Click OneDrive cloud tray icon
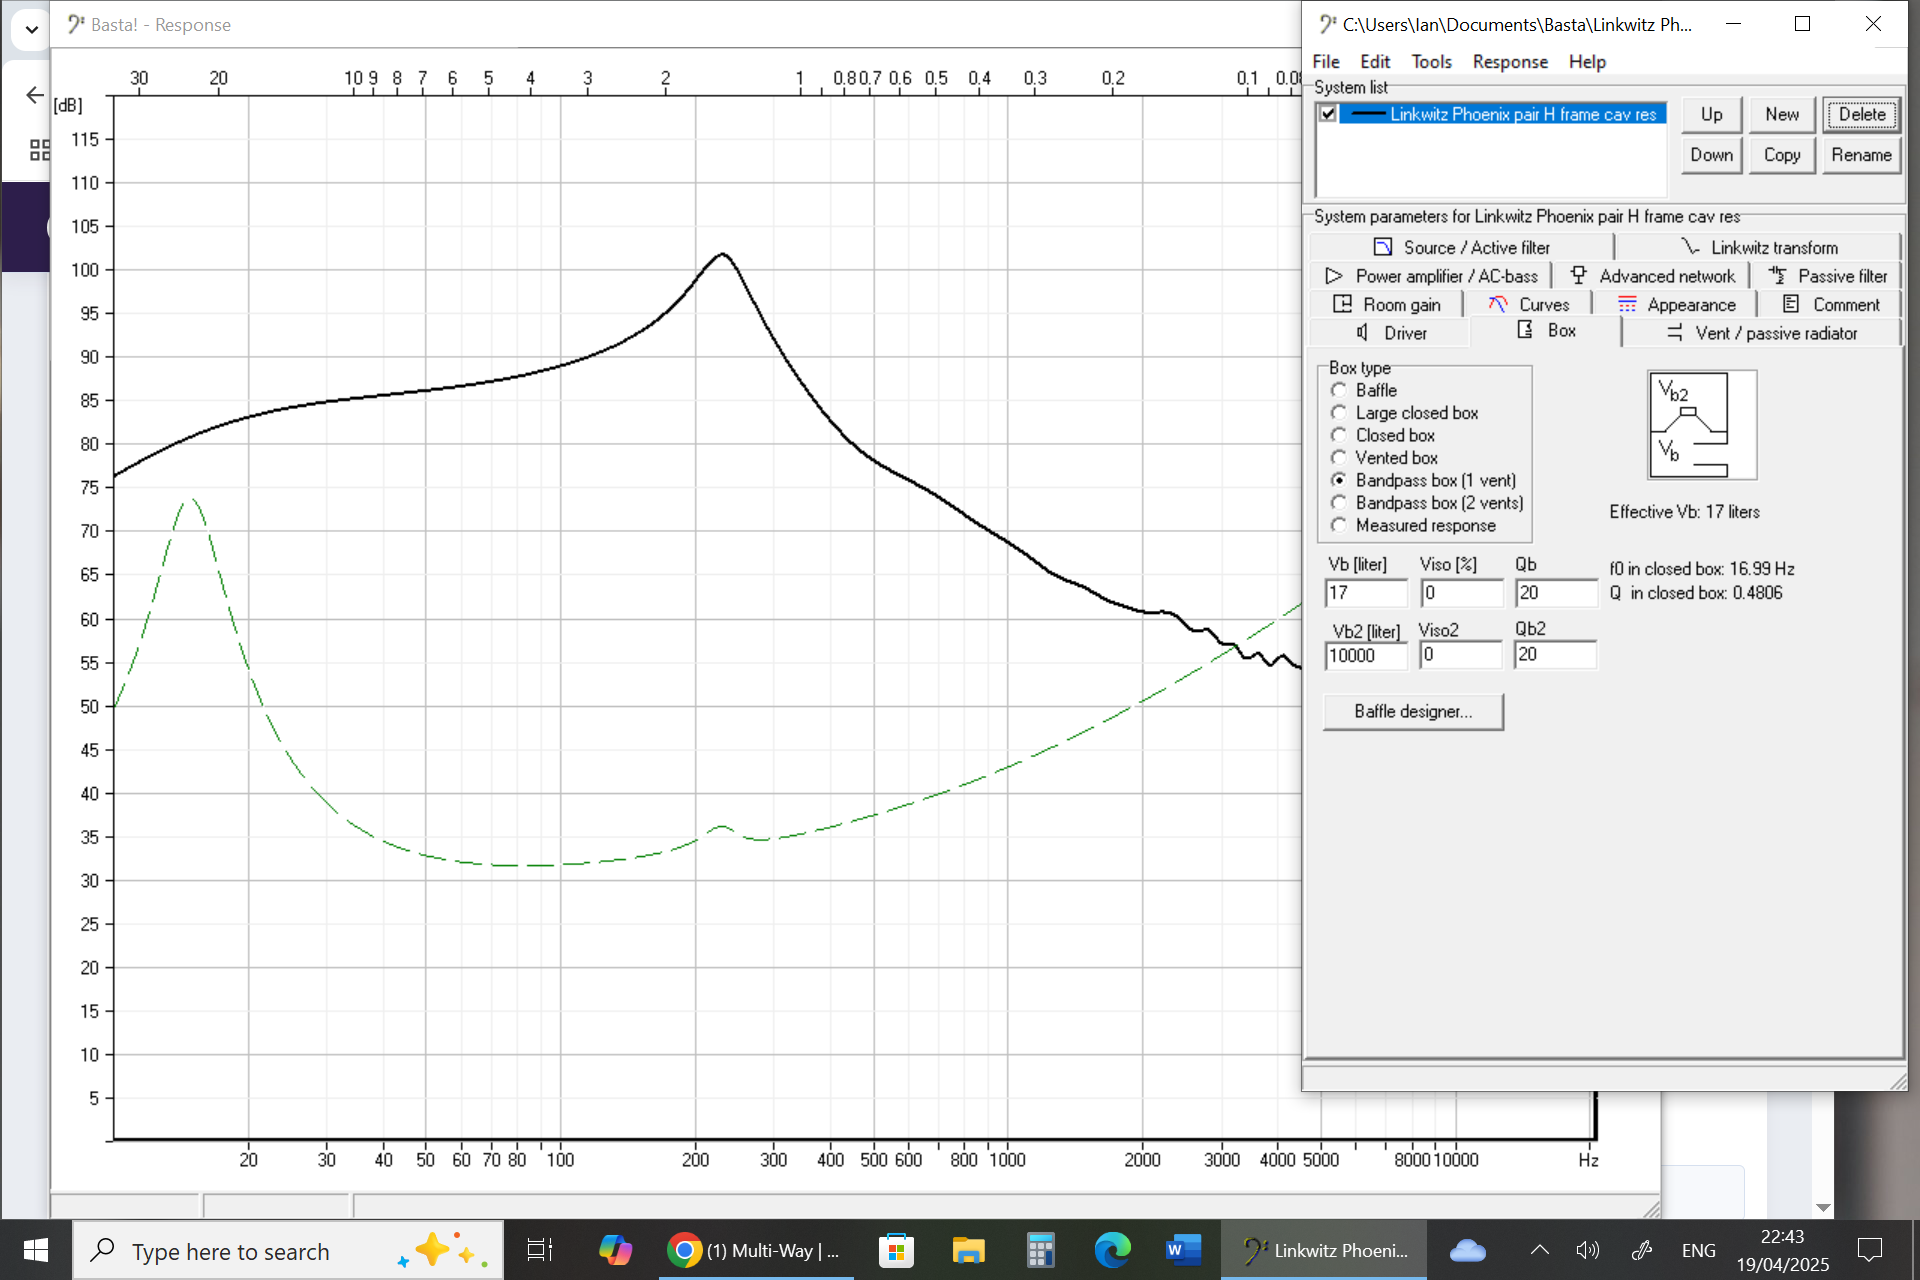This screenshot has width=1920, height=1280. tap(1467, 1250)
